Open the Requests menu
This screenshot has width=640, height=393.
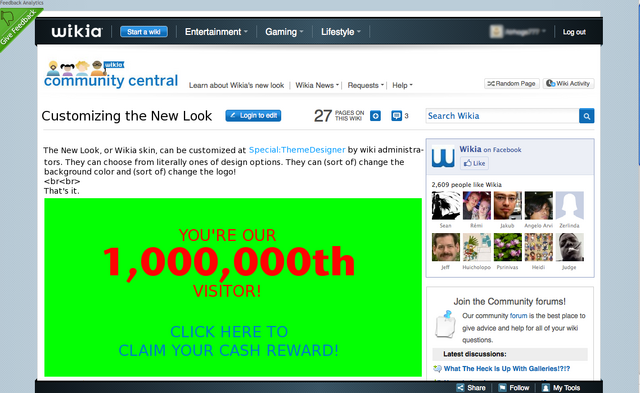366,85
